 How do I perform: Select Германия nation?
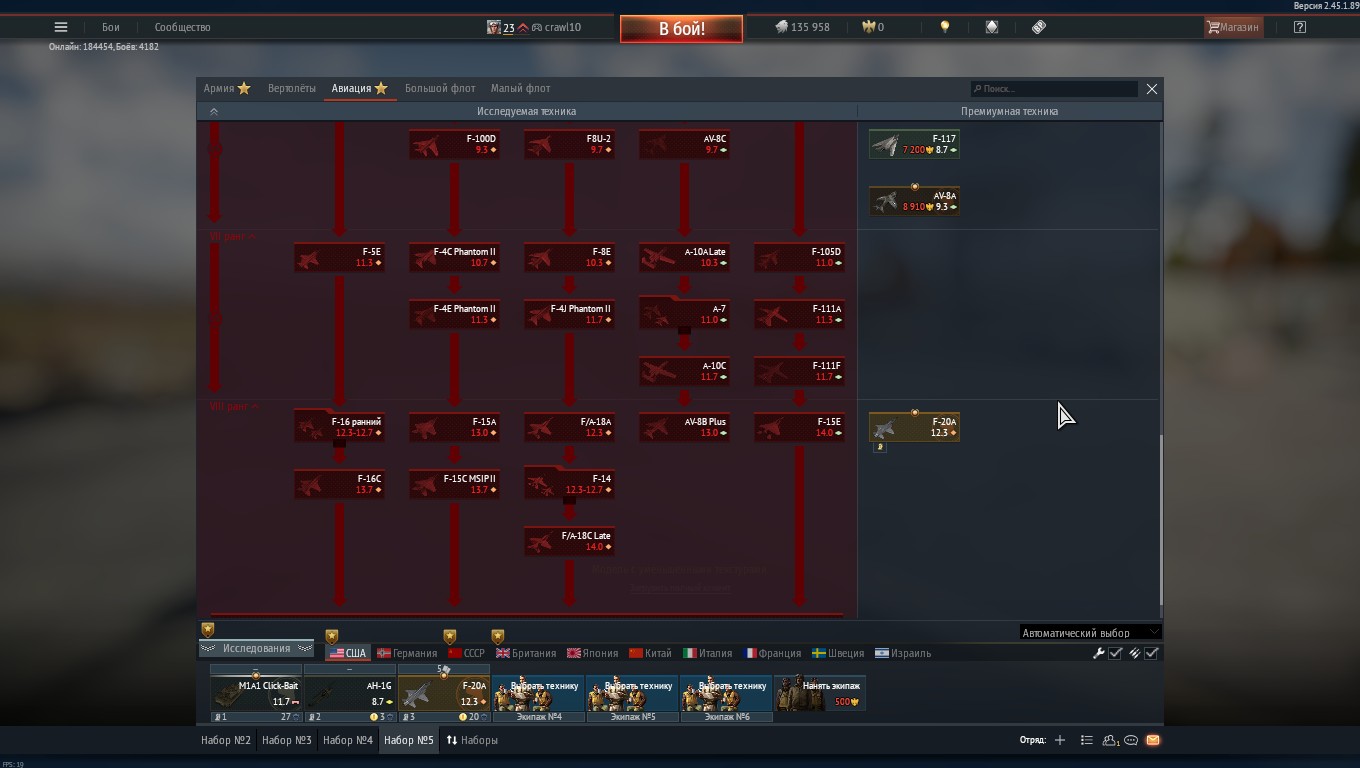click(407, 653)
